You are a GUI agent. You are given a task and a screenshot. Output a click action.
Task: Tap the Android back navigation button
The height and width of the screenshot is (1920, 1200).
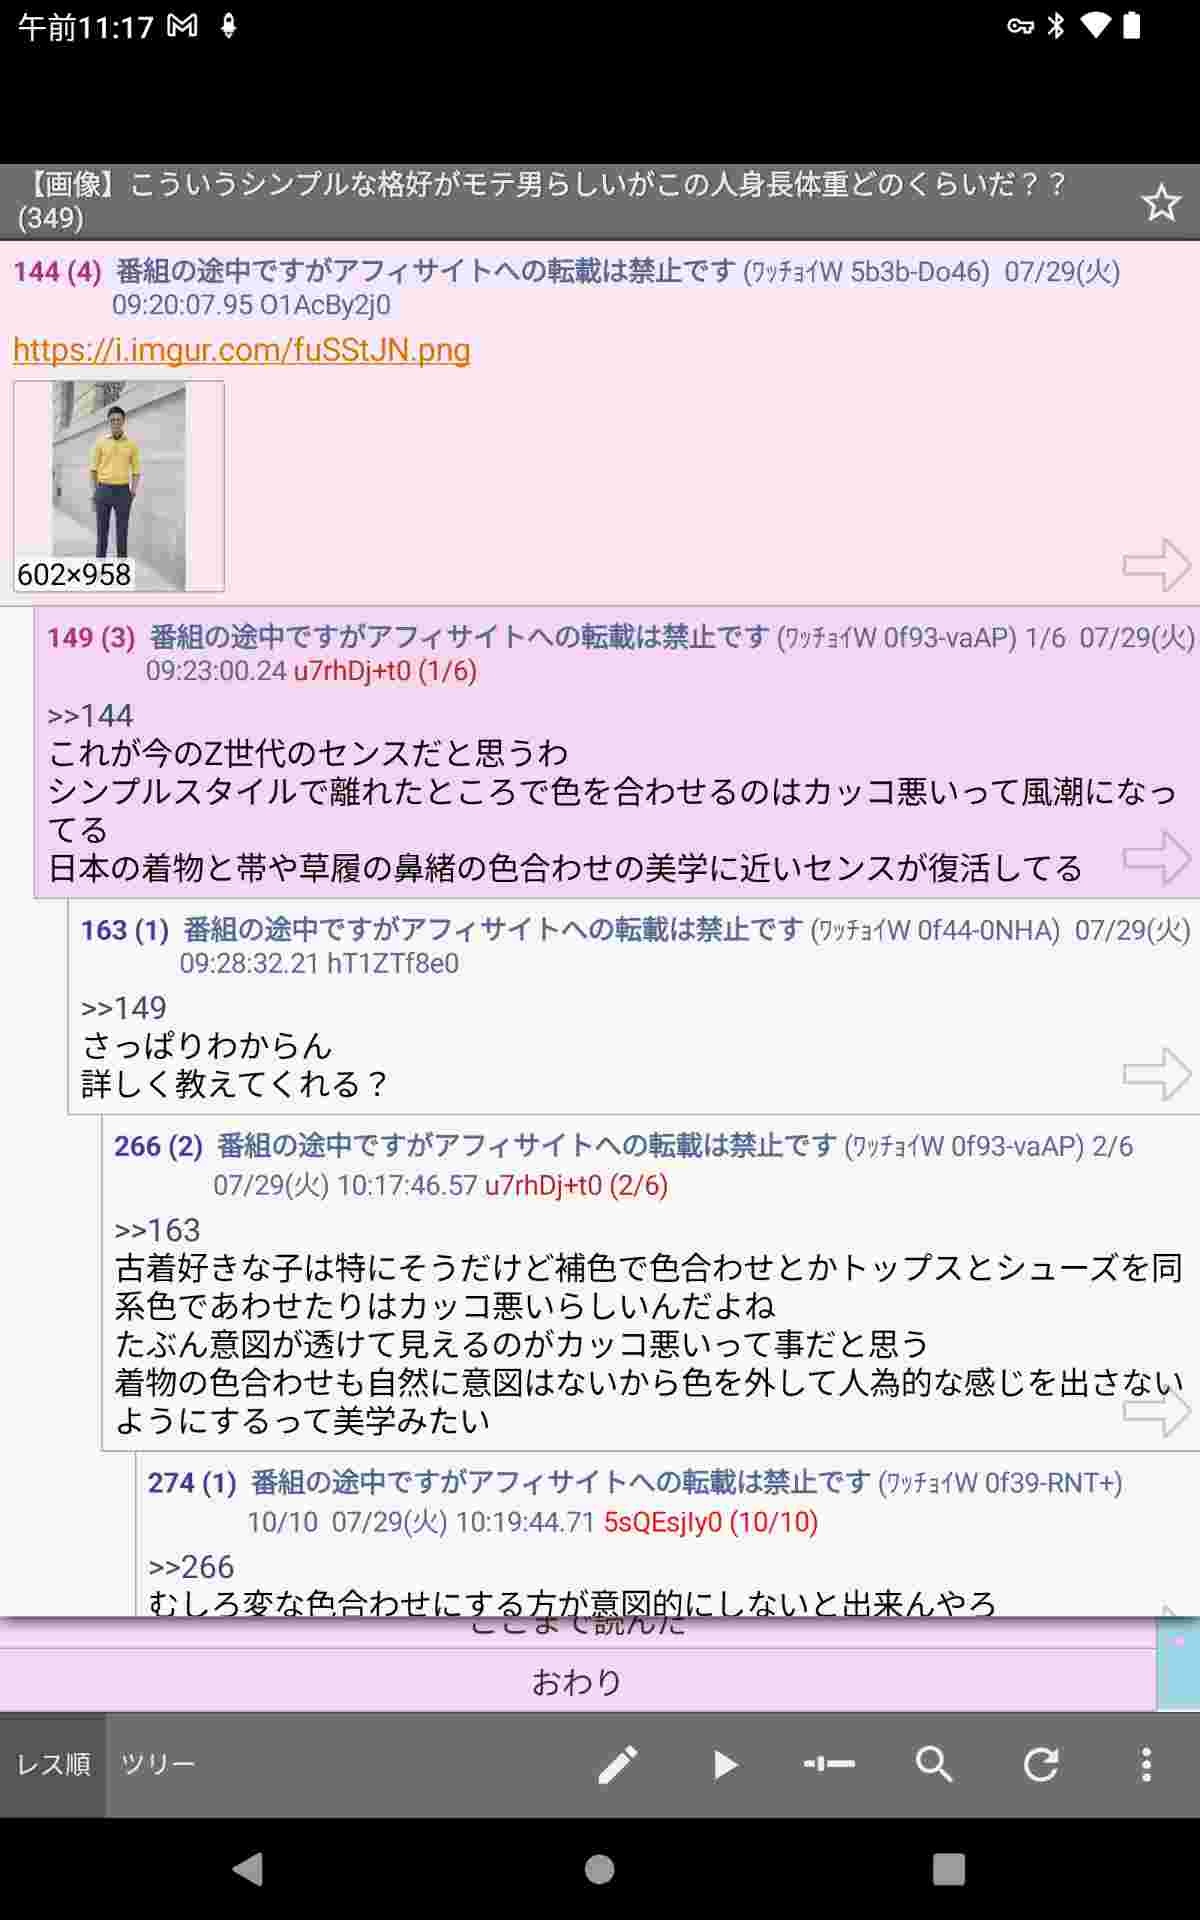[247, 1869]
